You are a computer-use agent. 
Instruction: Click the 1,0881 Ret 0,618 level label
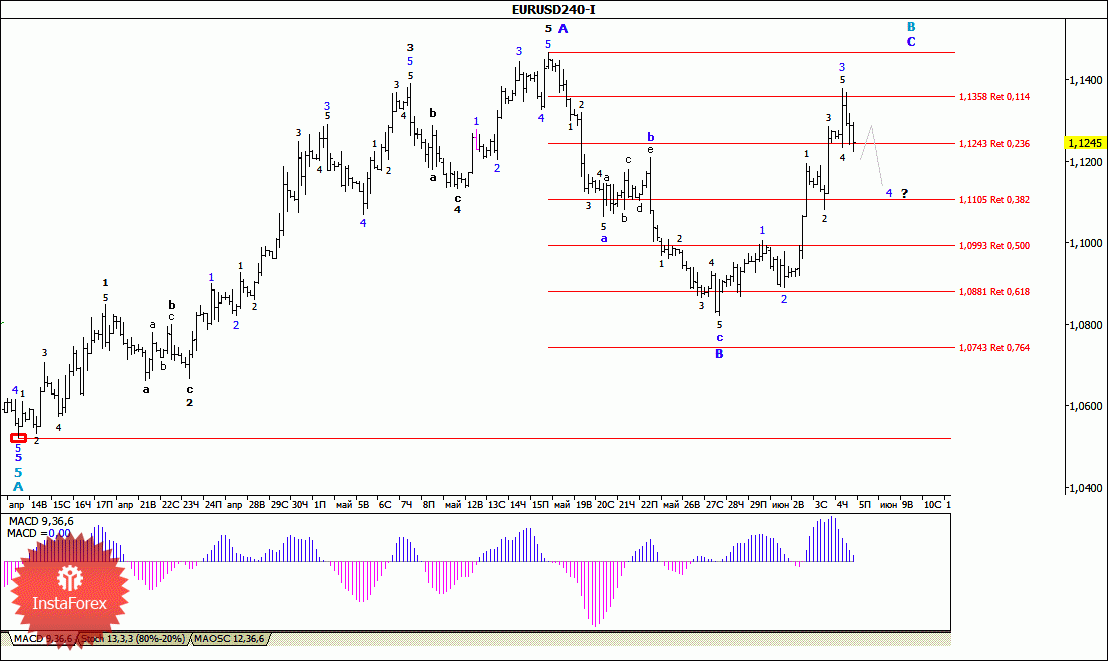[x=994, y=292]
